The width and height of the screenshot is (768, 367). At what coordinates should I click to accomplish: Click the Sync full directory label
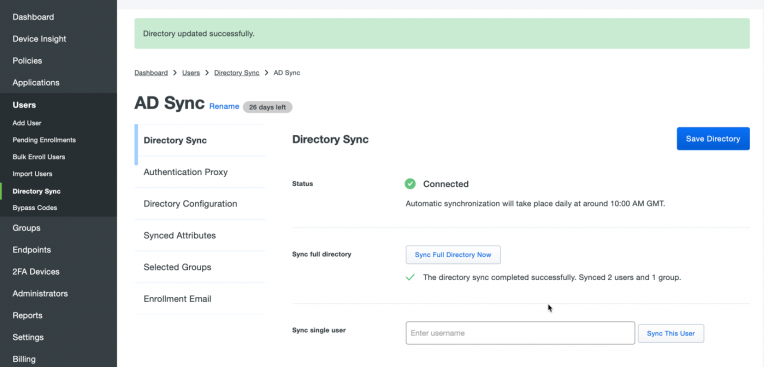click(x=322, y=254)
